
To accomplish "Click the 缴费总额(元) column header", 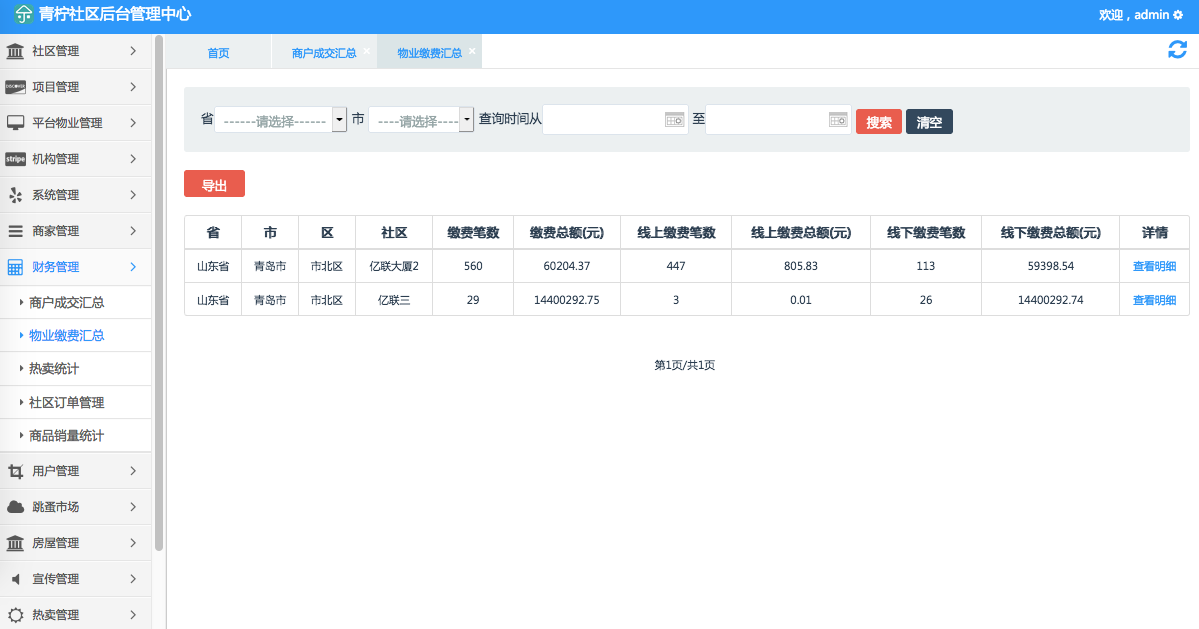I will (x=567, y=233).
